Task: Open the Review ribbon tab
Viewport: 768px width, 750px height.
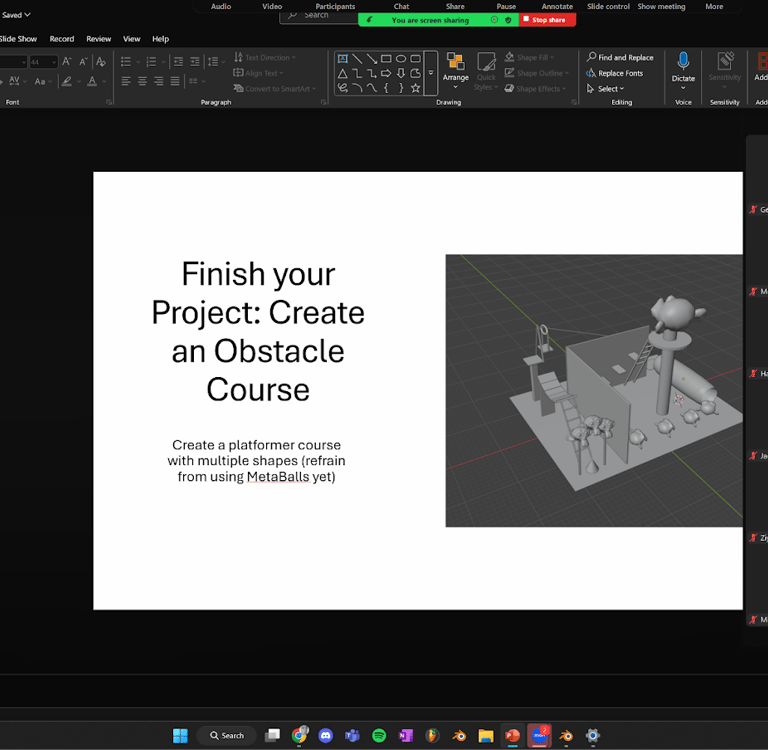Action: point(99,39)
